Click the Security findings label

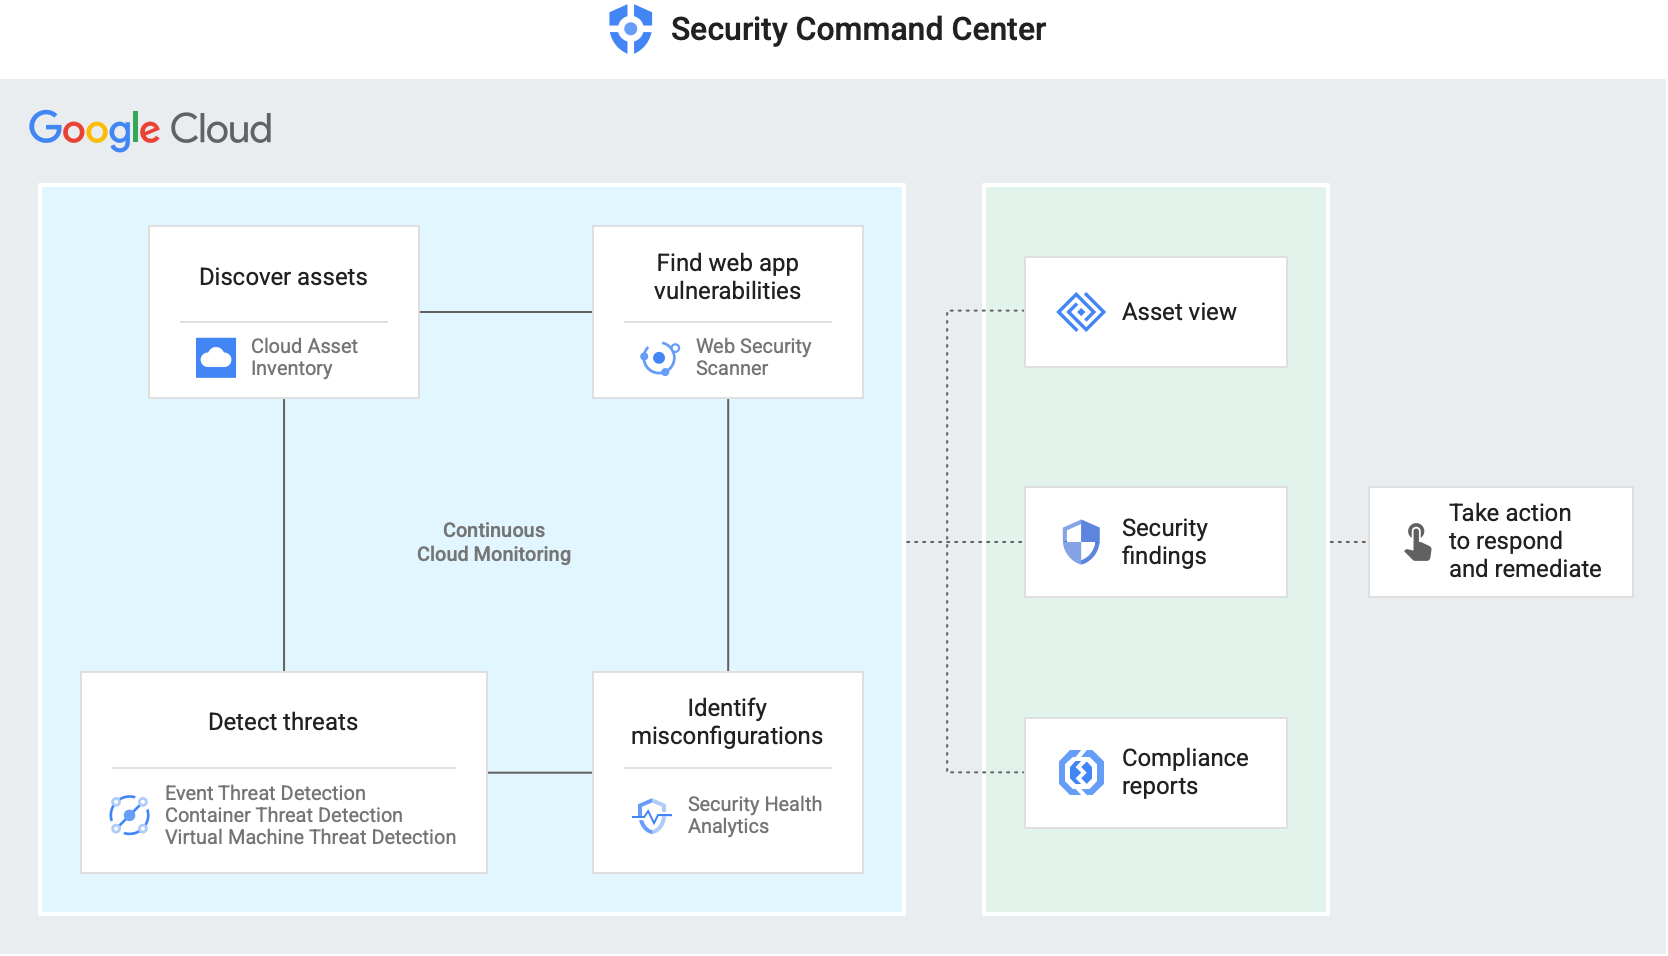[x=1165, y=542]
